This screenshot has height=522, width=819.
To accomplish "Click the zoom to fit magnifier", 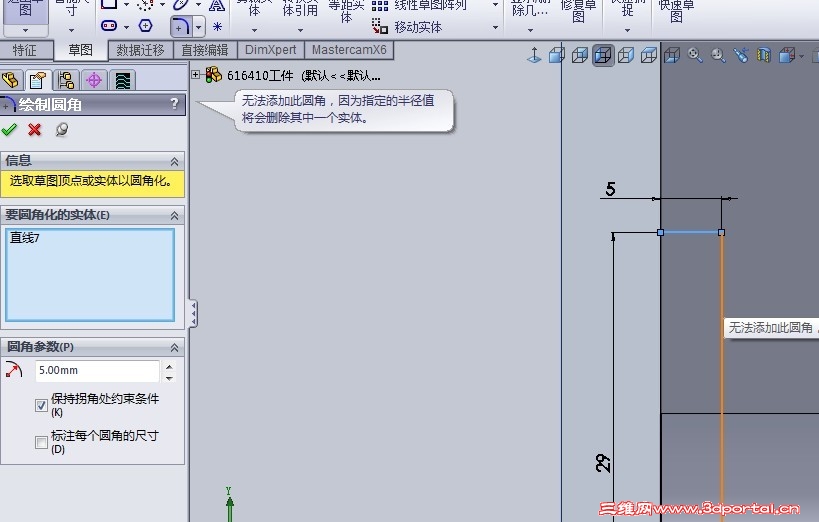I will click(x=695, y=55).
